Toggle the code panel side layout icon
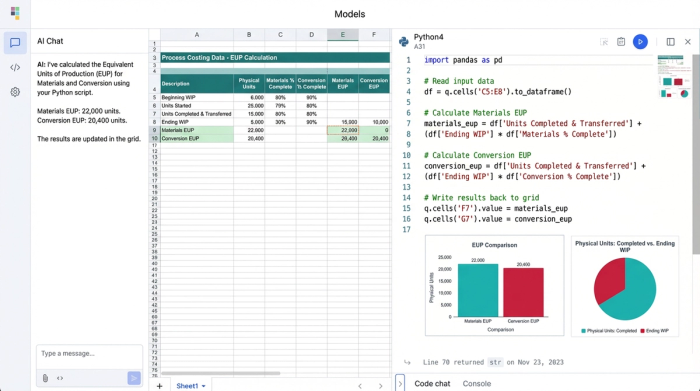This screenshot has width=700, height=391. coord(671,42)
